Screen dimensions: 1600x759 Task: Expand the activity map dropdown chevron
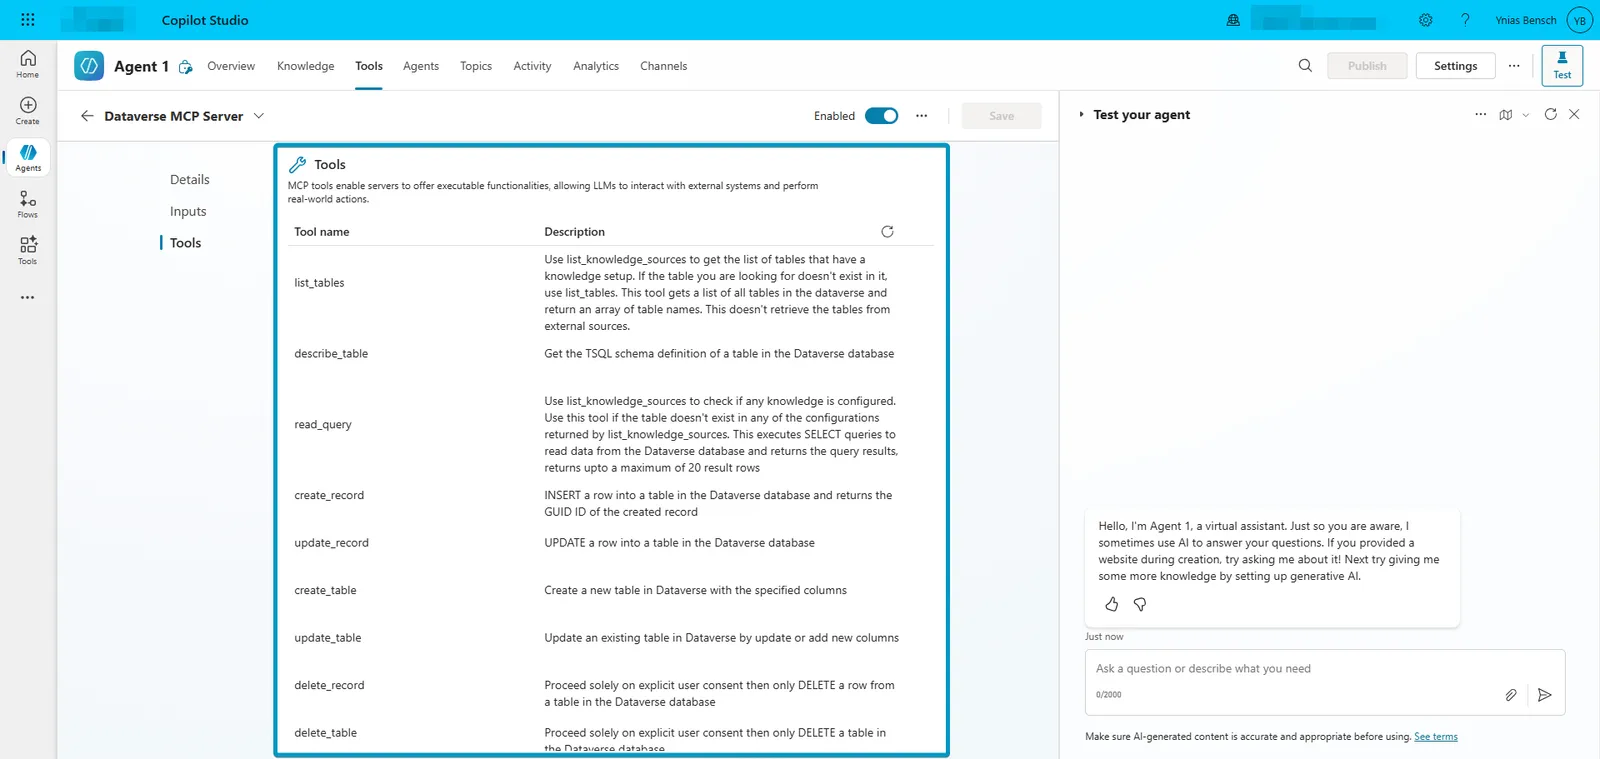coord(1526,115)
